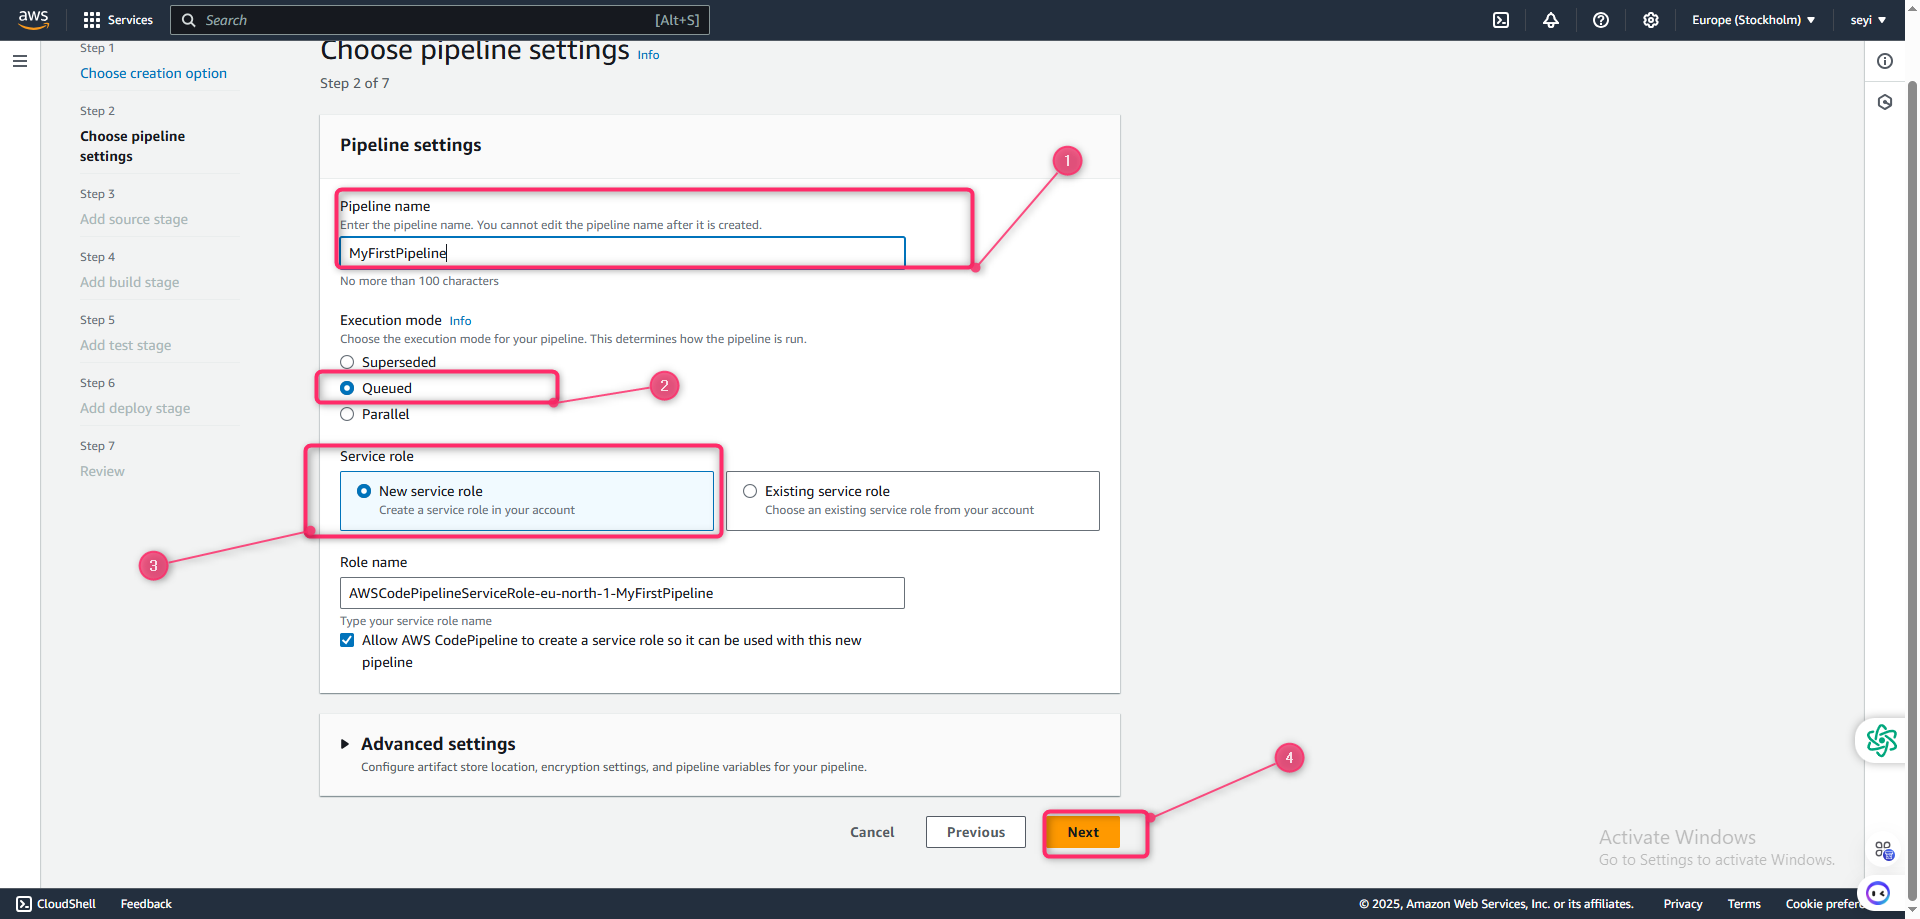Screen dimensions: 1920x919
Task: Open Cookie preferences footer link
Action: pyautogui.click(x=1824, y=904)
